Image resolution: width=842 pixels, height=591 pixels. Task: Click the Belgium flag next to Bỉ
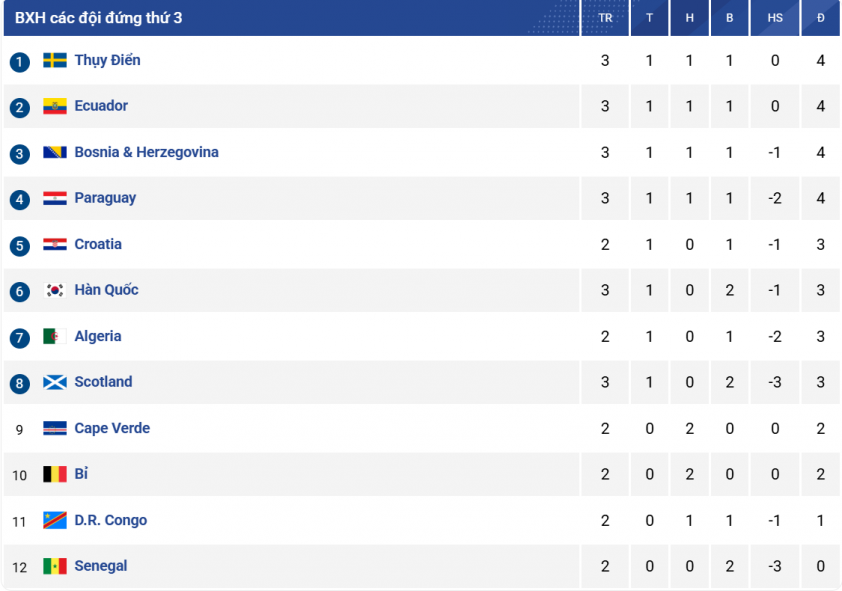(x=55, y=475)
